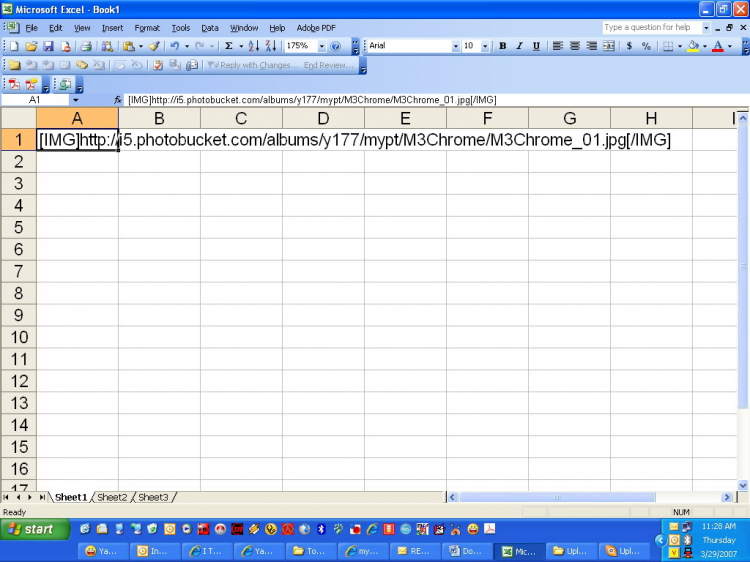Image resolution: width=750 pixels, height=562 pixels.
Task: Click the vertical scrollbar down arrow
Action: coord(743,485)
